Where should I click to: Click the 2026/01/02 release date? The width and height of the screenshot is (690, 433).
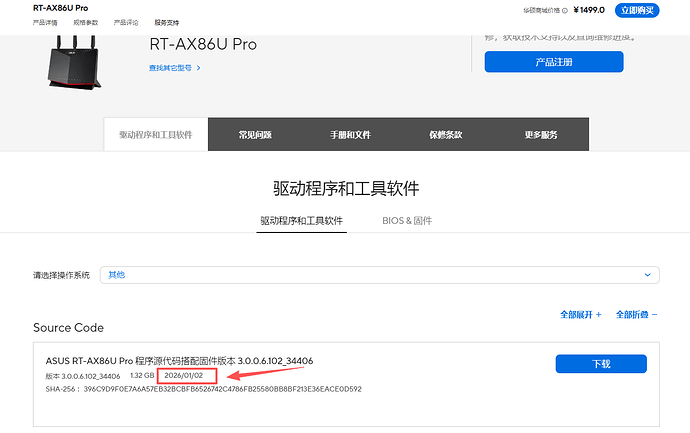[x=184, y=375]
